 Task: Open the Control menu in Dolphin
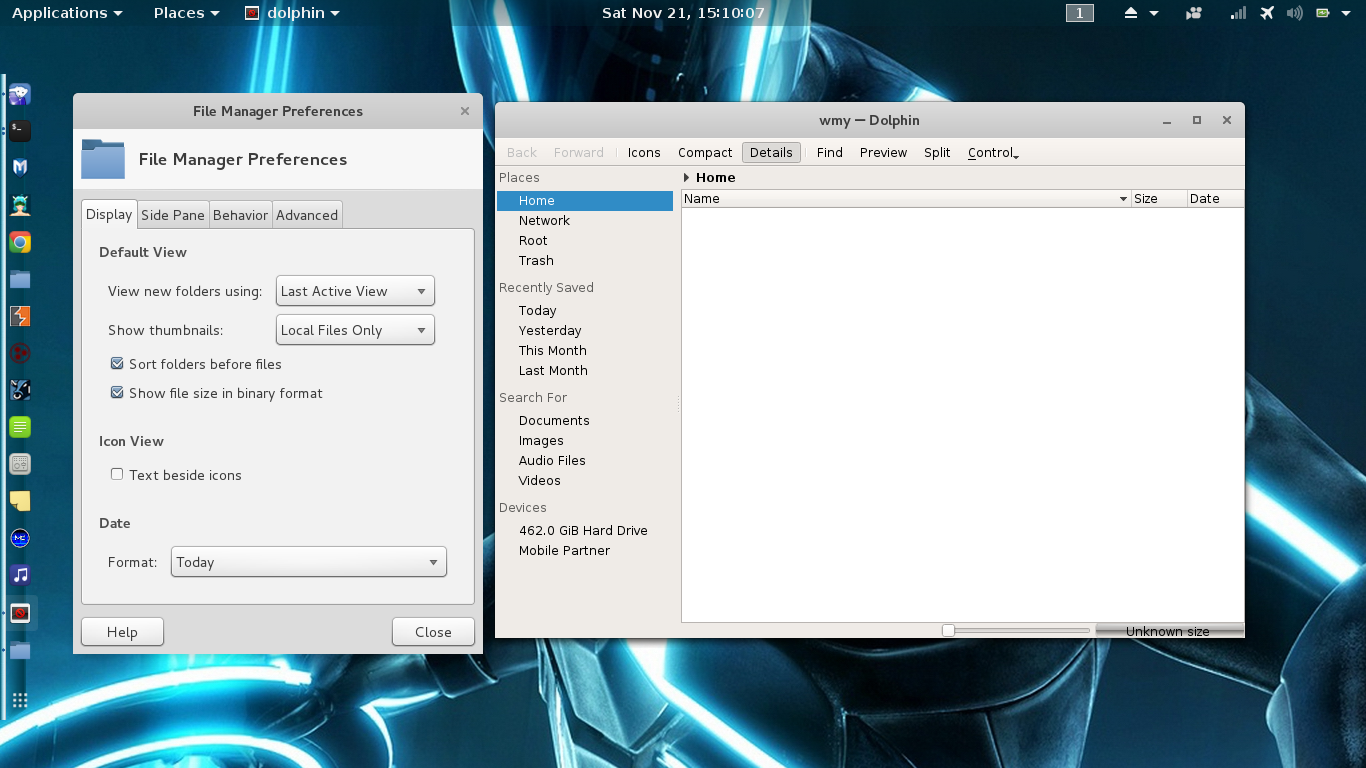click(993, 153)
